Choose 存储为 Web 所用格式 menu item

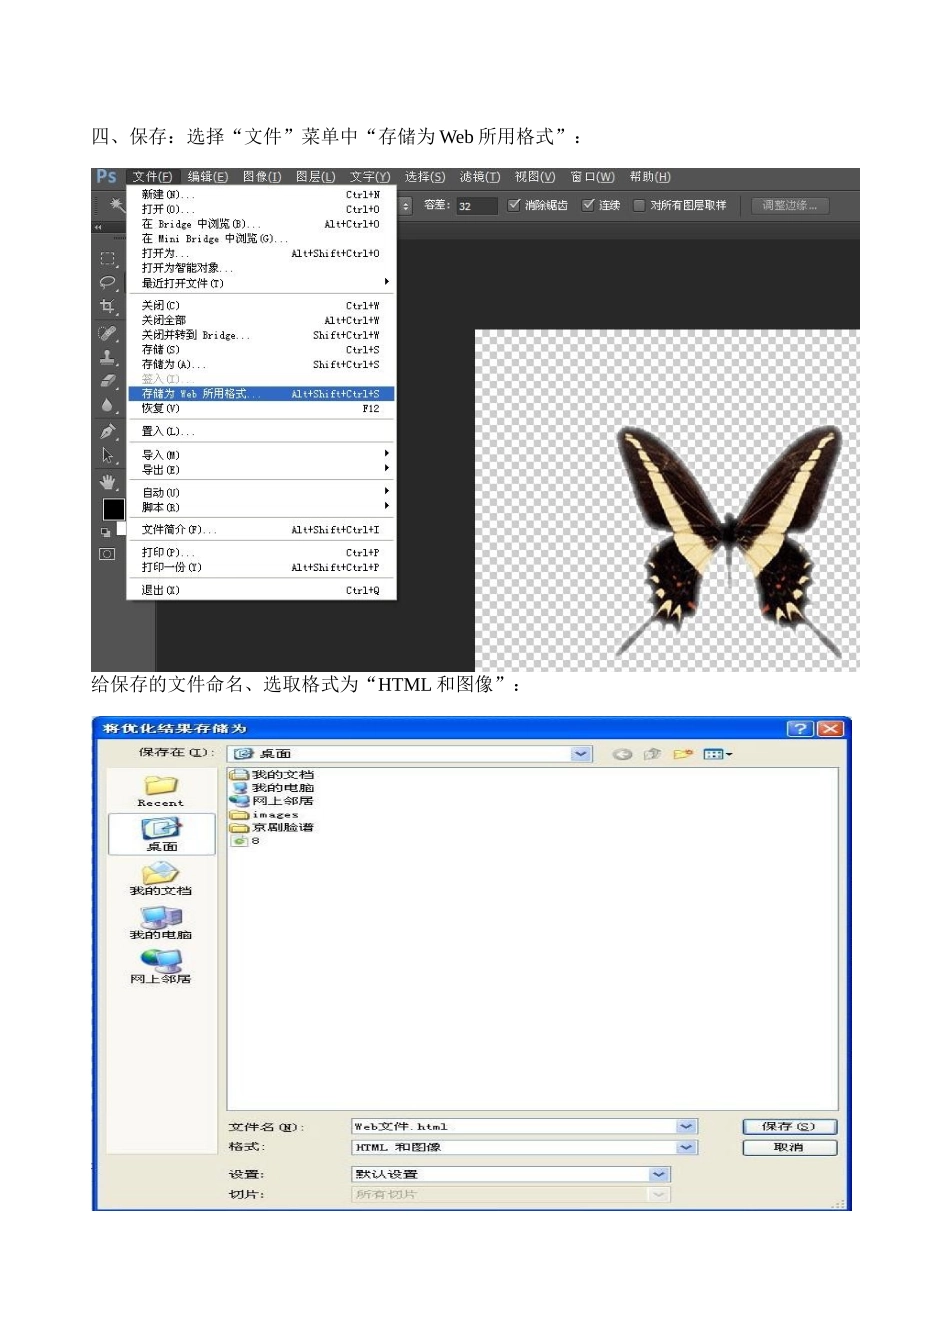[x=261, y=394]
